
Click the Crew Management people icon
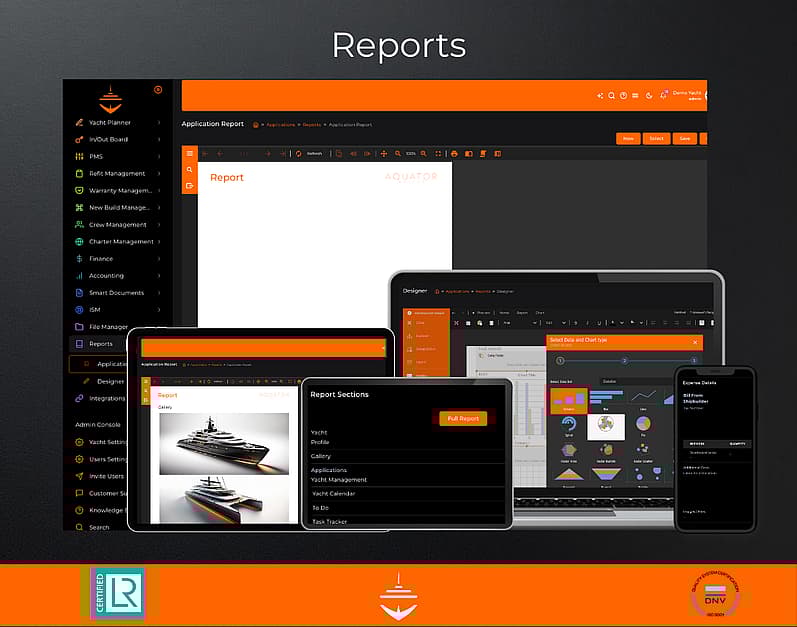tap(79, 225)
